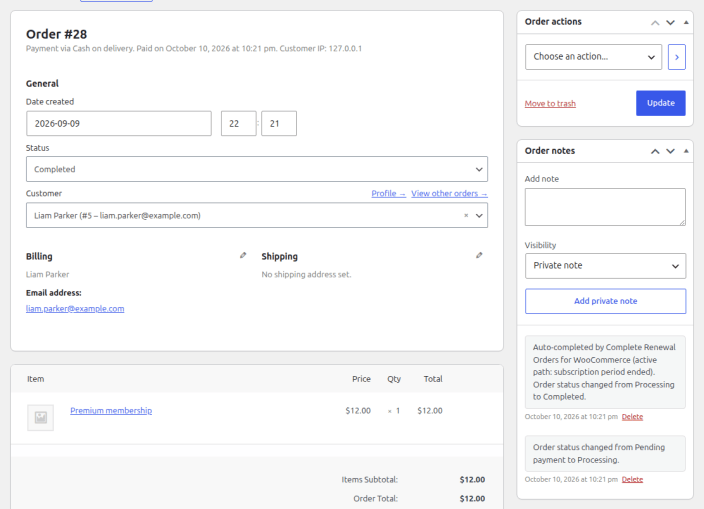704x509 pixels.
Task: Edit shipping details with pencil icon
Action: pos(479,255)
